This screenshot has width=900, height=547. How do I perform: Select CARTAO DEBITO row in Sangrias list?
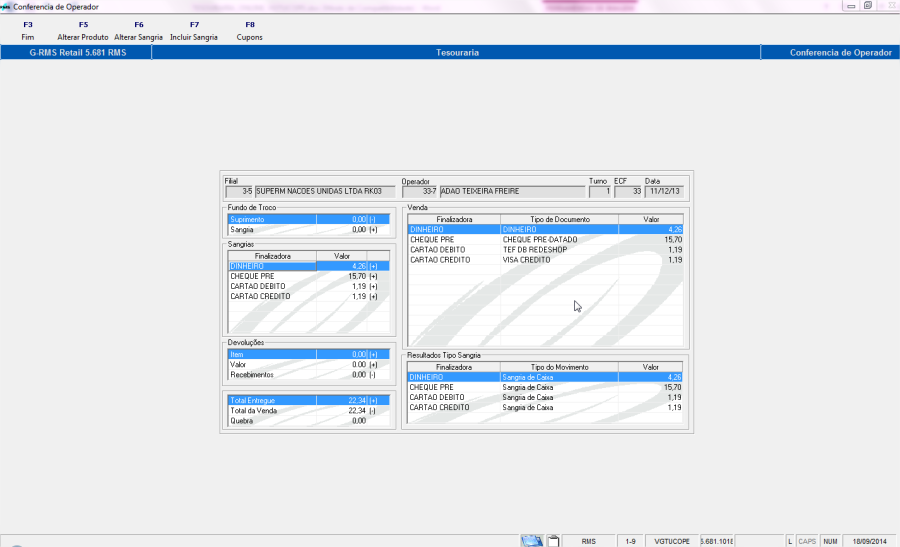309,286
